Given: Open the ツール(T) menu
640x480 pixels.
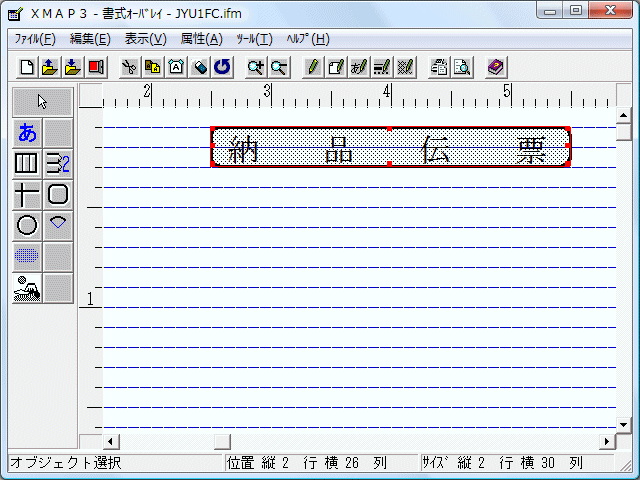Looking at the screenshot, I should (x=254, y=39).
